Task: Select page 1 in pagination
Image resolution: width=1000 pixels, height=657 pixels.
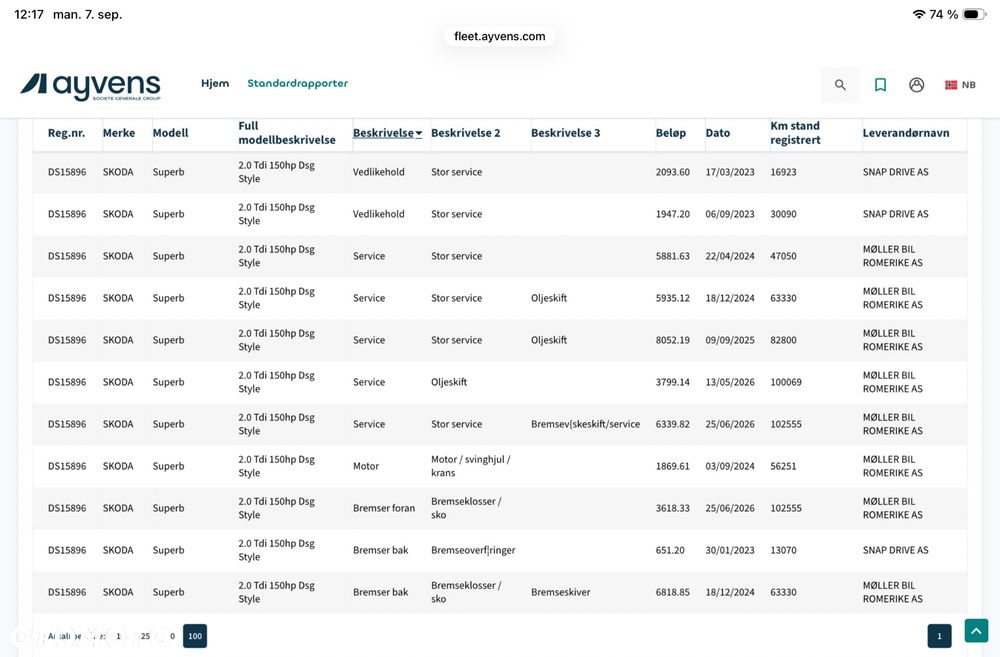Action: click(939, 636)
